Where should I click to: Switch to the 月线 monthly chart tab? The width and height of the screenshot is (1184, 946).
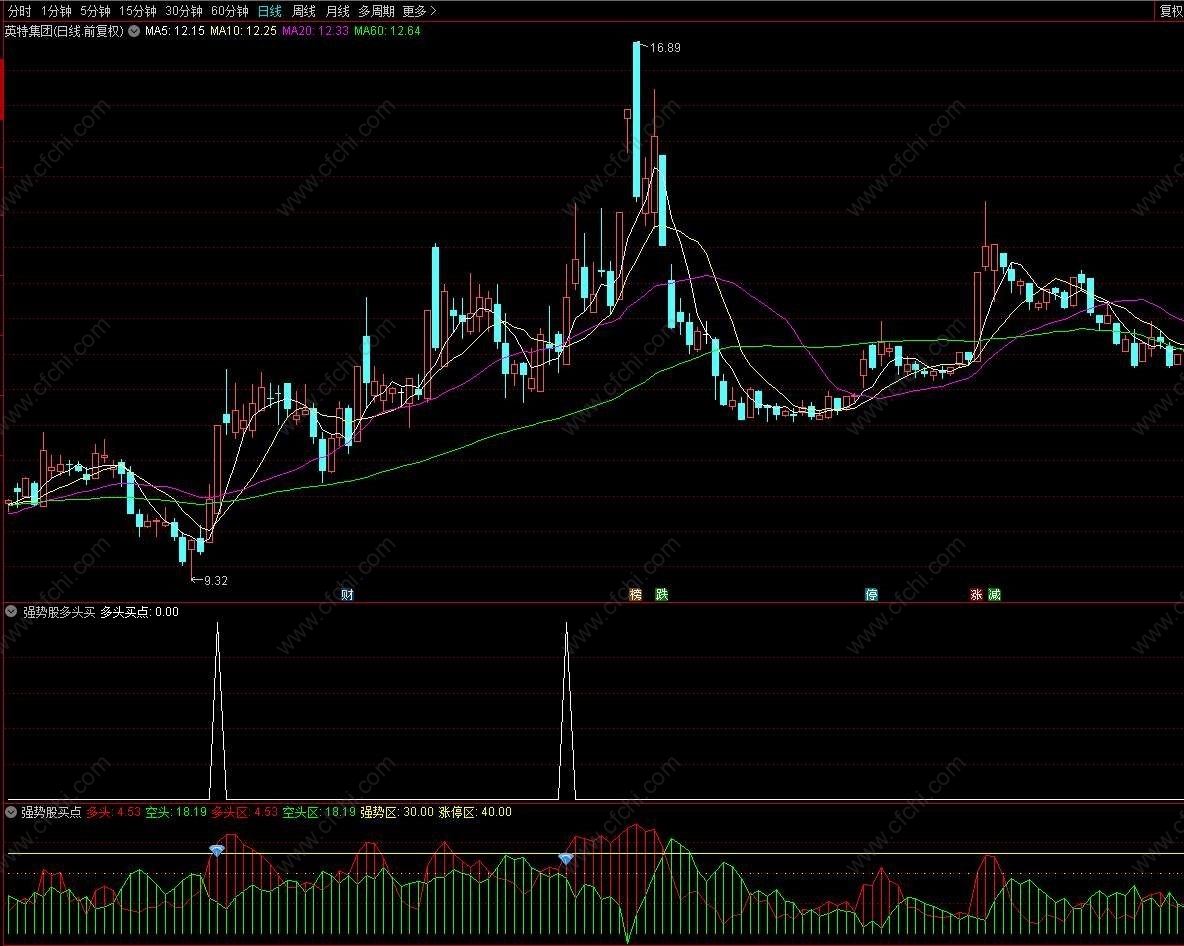[x=338, y=11]
